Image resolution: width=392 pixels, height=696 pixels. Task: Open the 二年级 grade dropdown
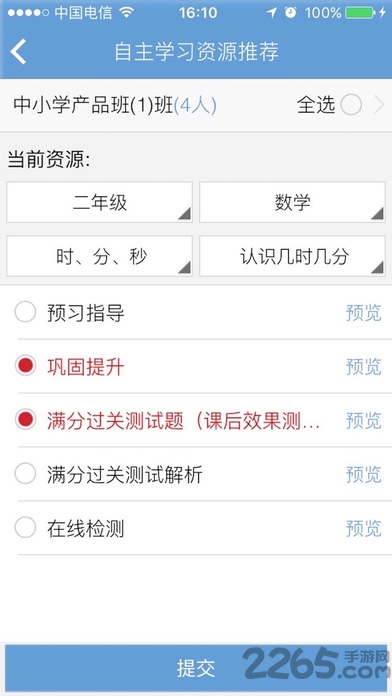point(99,202)
